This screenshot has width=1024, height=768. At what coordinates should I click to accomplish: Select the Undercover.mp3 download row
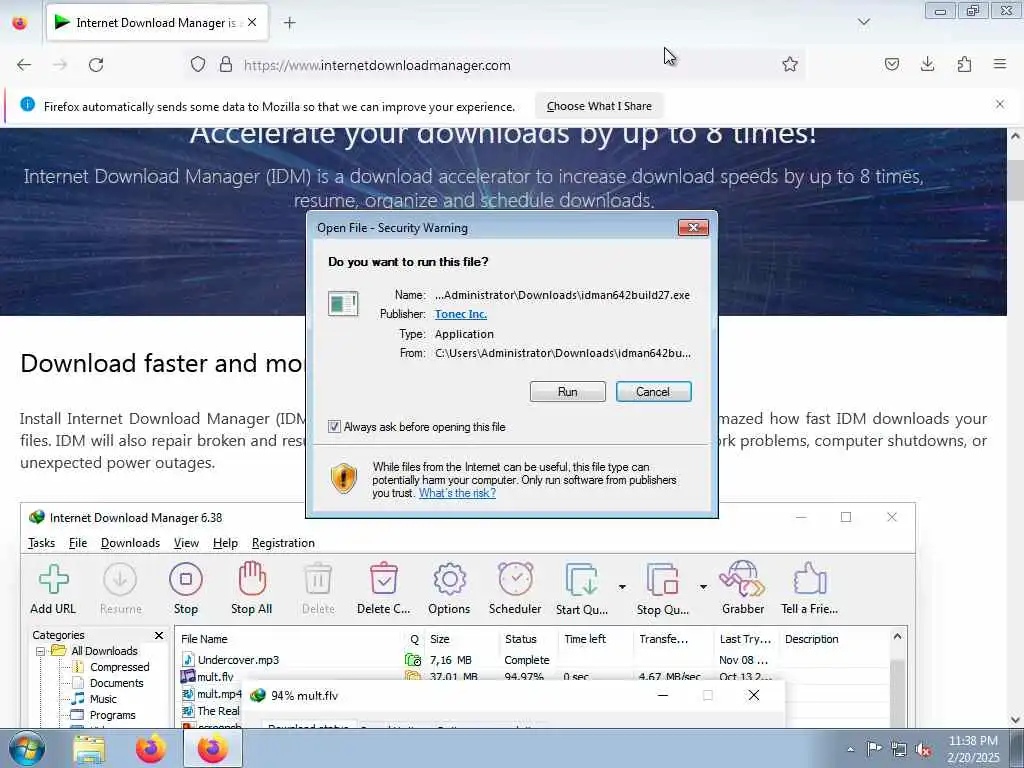[x=532, y=660]
